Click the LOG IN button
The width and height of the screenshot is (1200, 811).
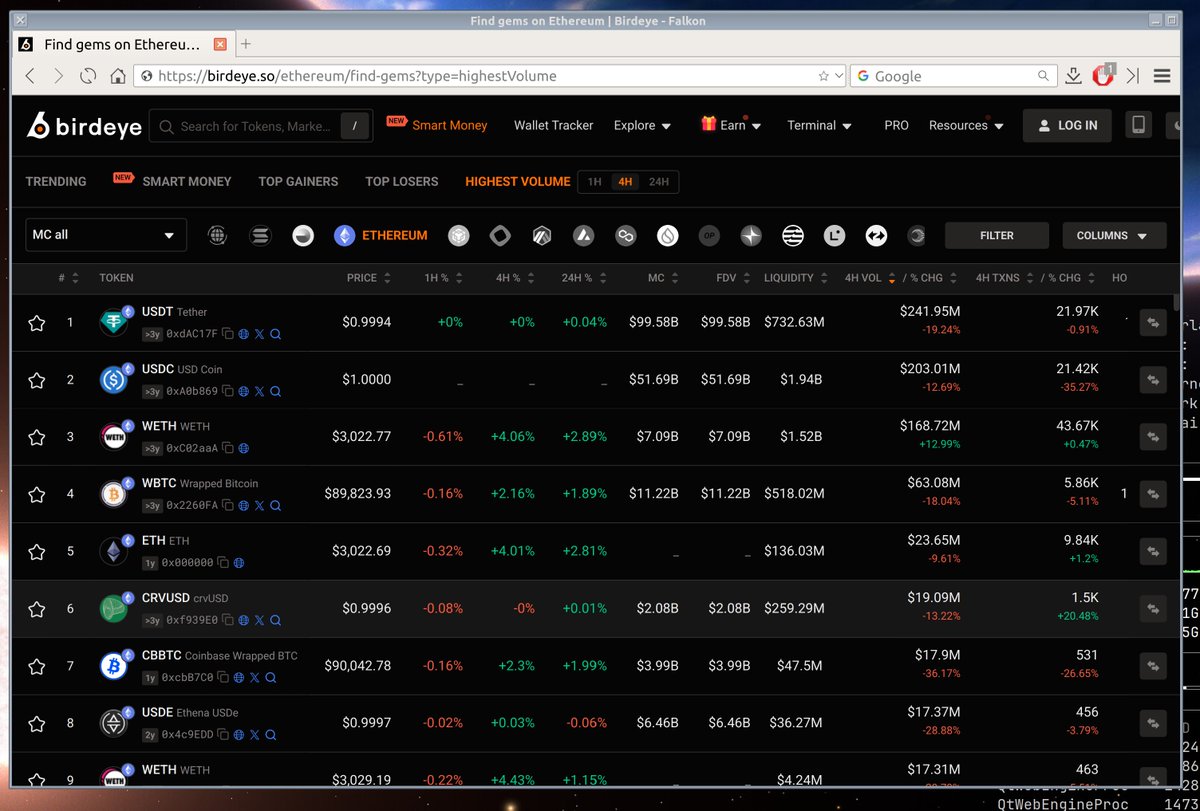pos(1067,125)
